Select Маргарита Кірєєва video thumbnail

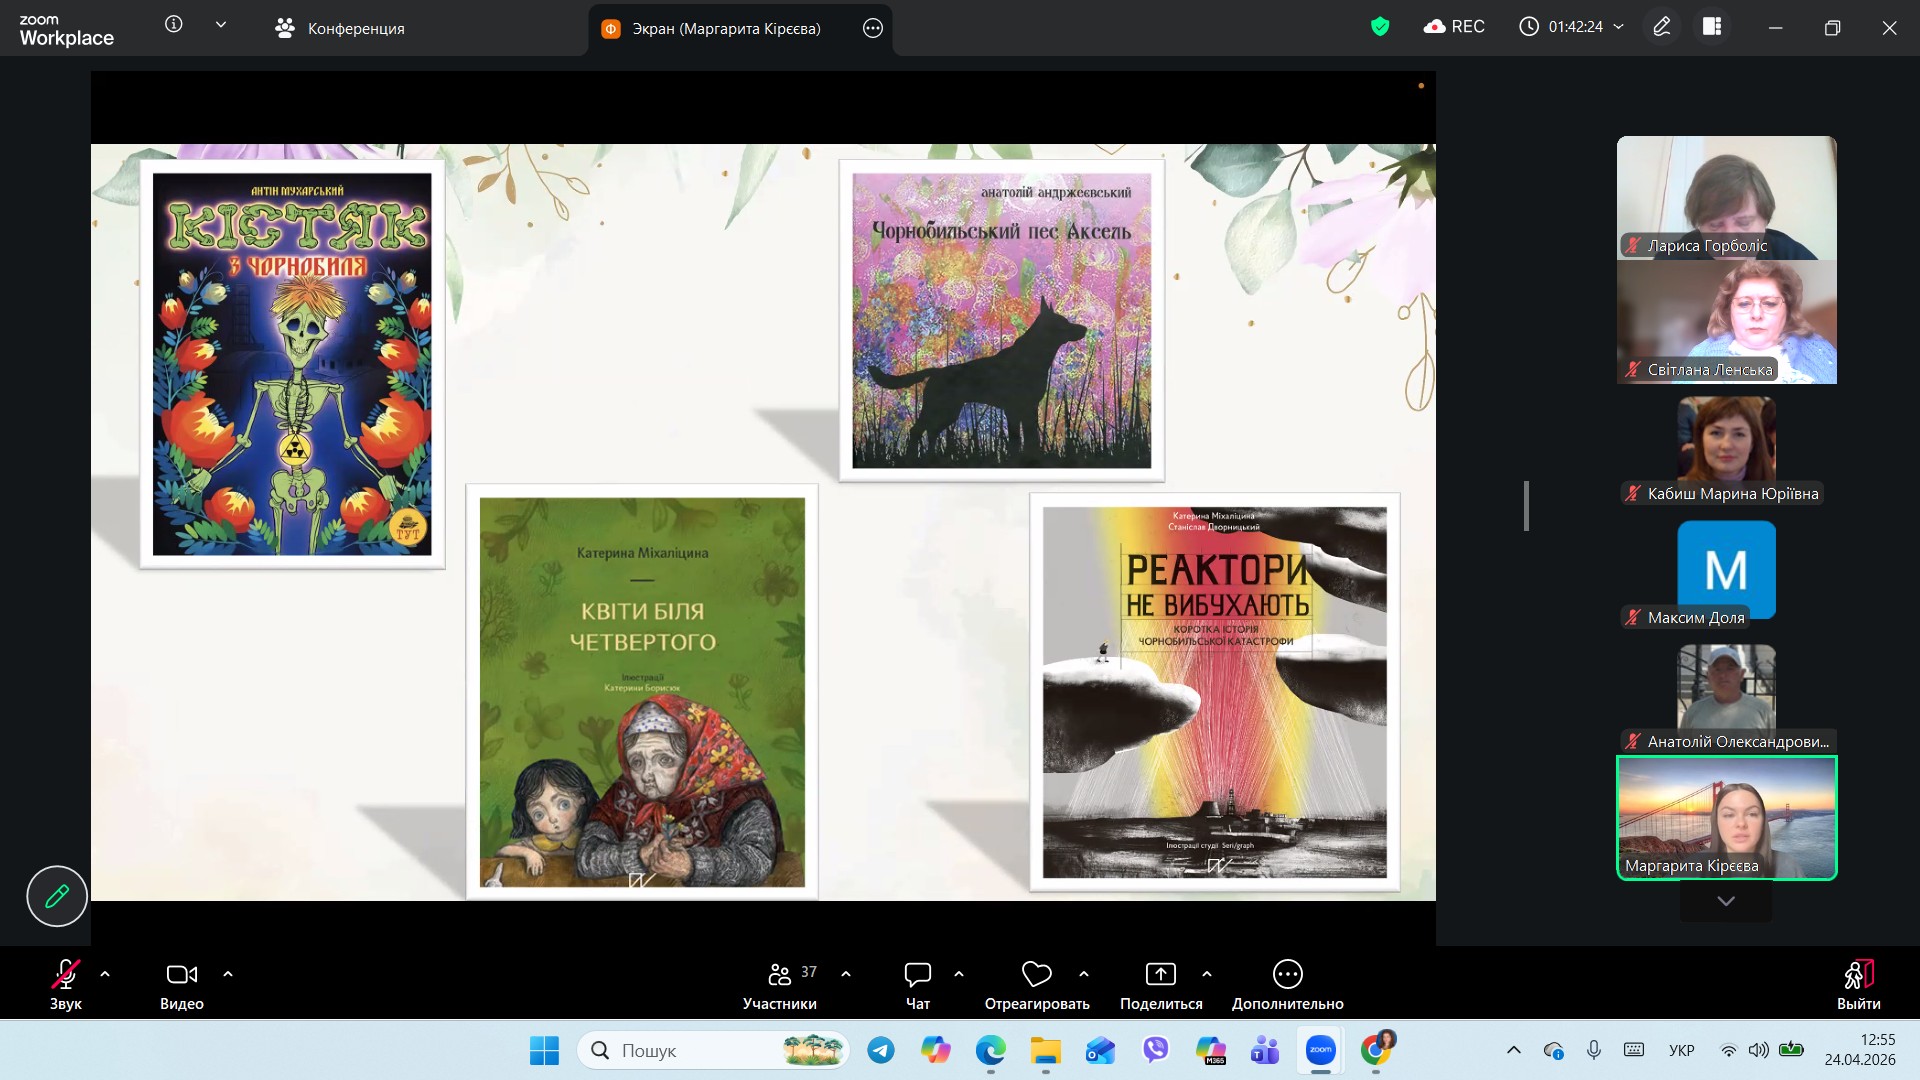click(x=1726, y=818)
